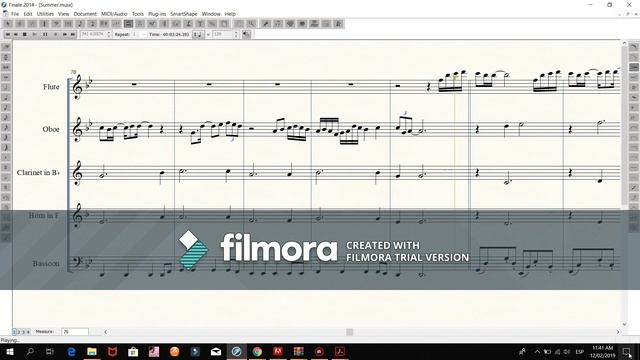Pick the Chord tool
The height and width of the screenshot is (360, 640).
176,24
